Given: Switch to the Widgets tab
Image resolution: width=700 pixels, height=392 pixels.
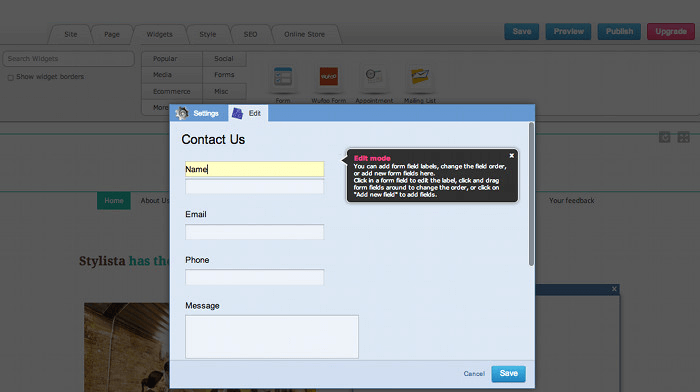Looking at the screenshot, I should (159, 34).
